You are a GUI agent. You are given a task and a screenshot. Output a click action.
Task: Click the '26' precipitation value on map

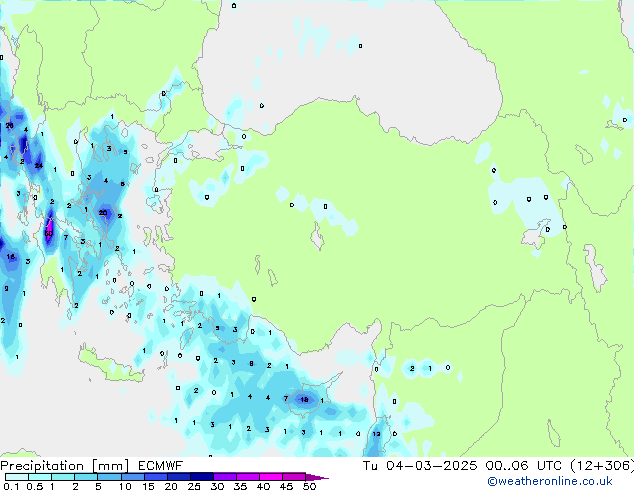9,126
